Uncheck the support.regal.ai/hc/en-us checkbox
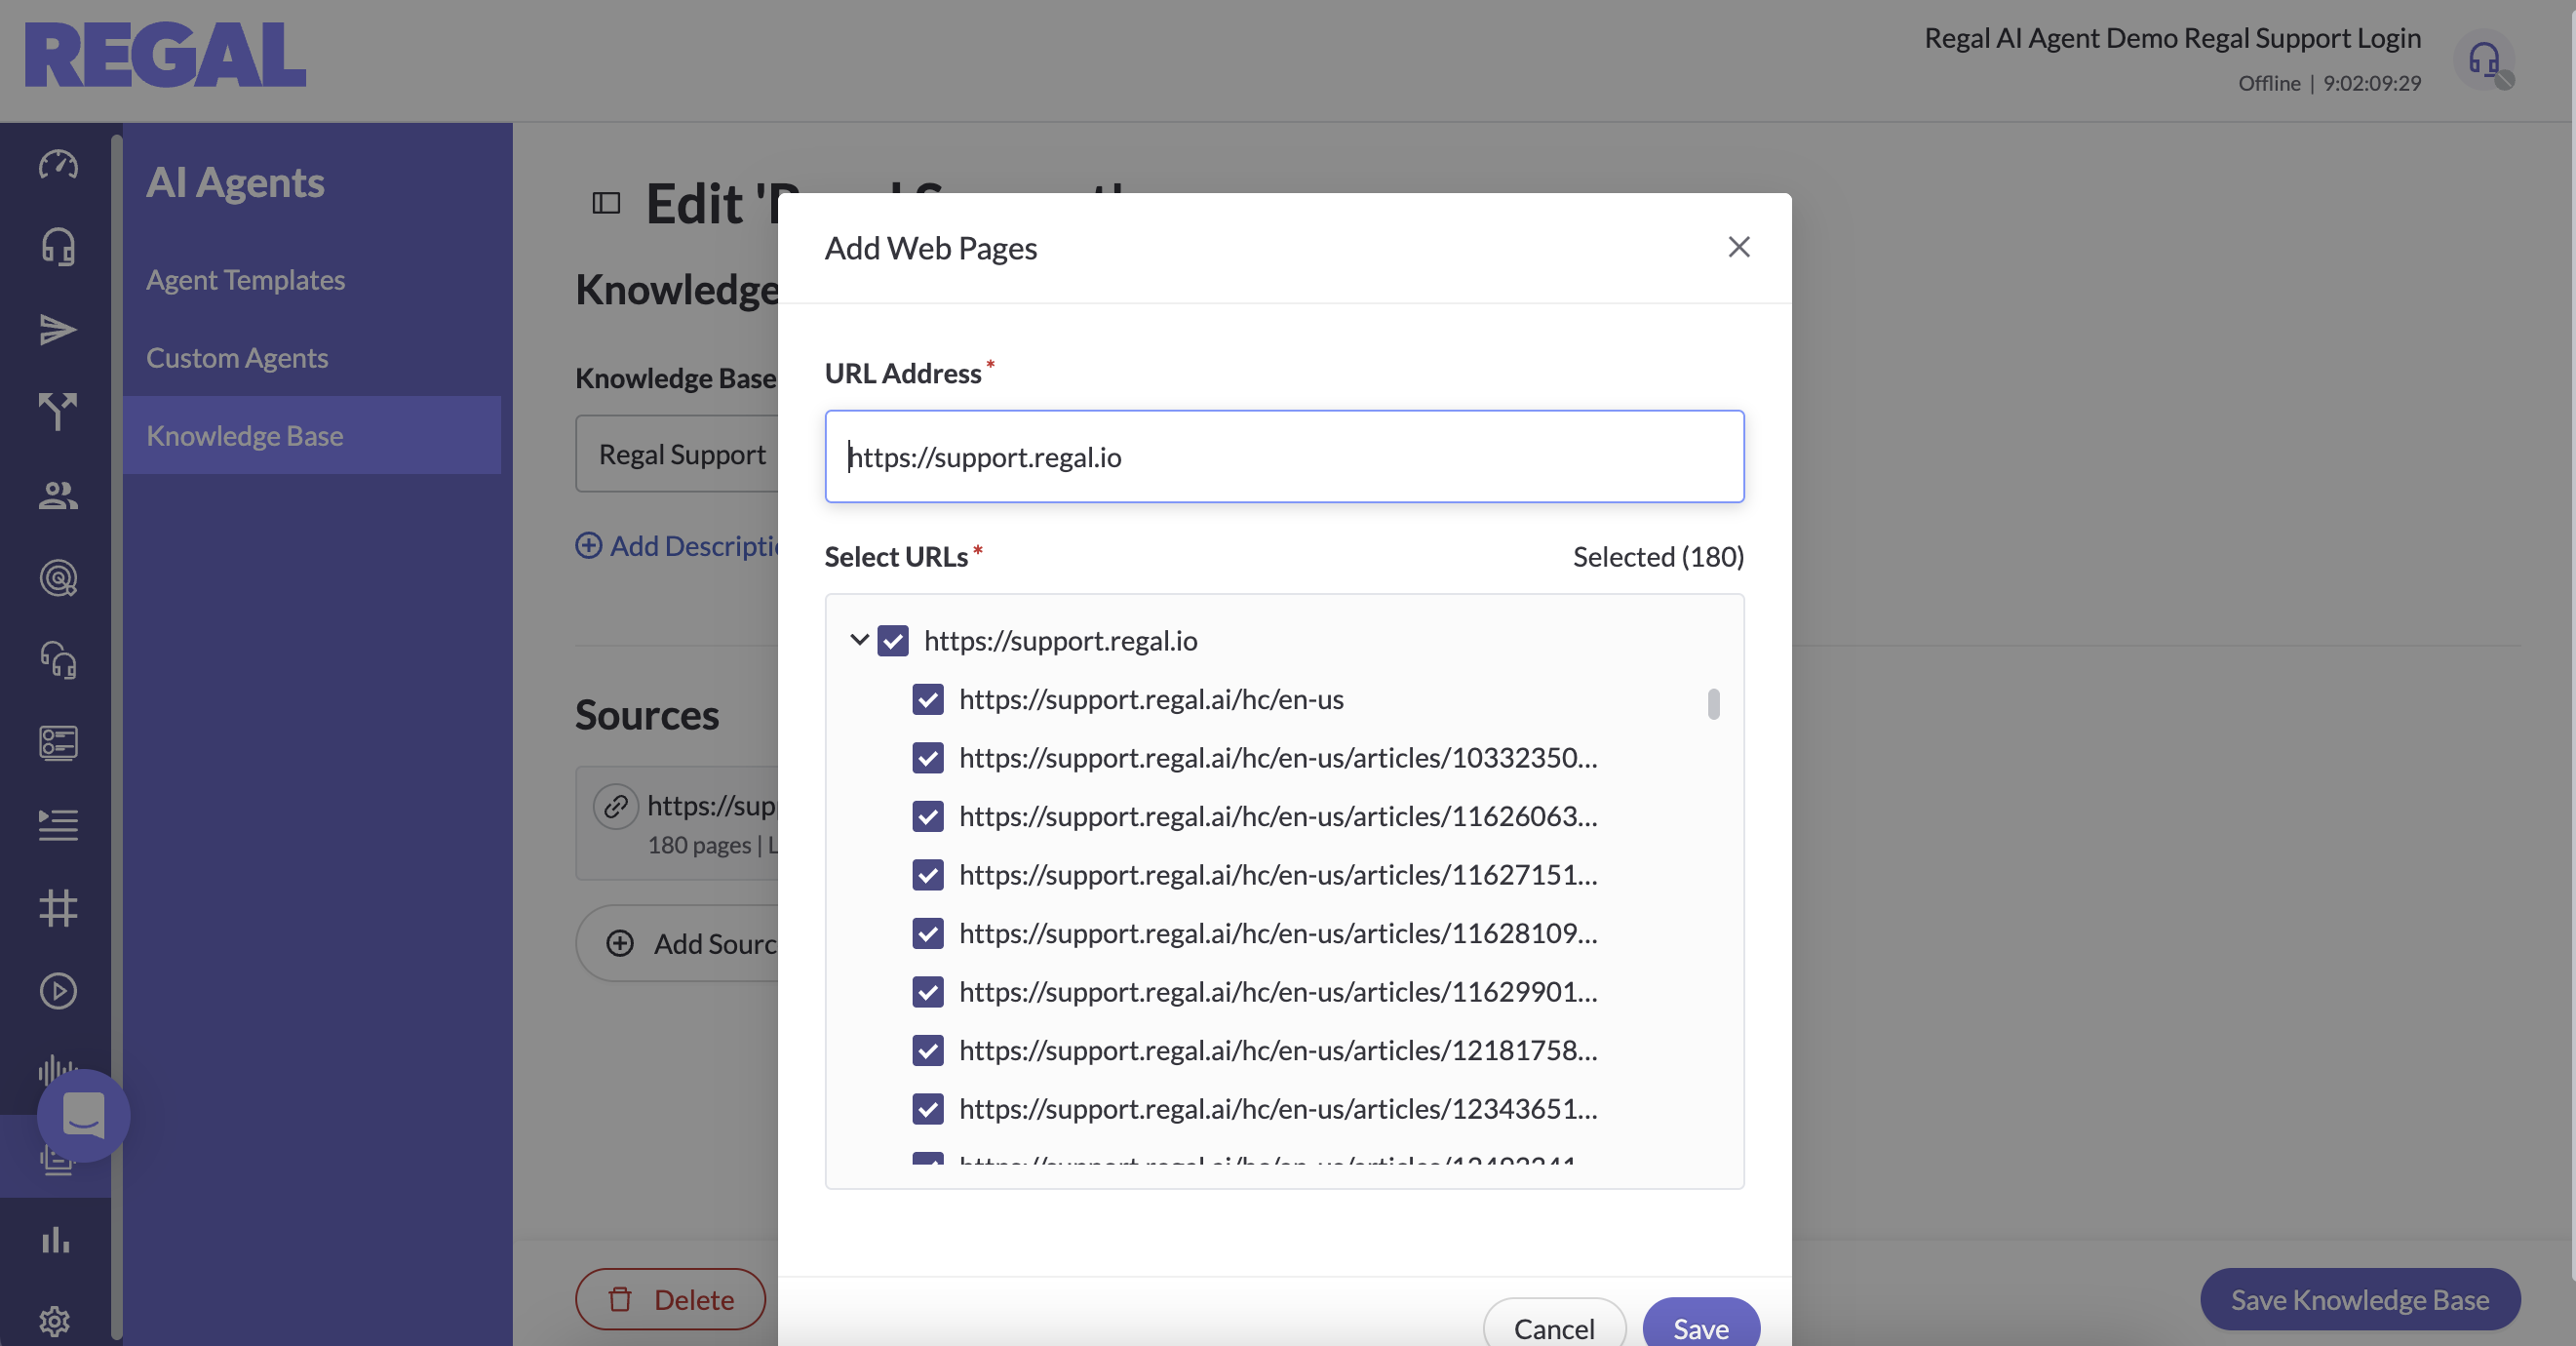Screen dimensions: 2576x1346 pos(928,699)
